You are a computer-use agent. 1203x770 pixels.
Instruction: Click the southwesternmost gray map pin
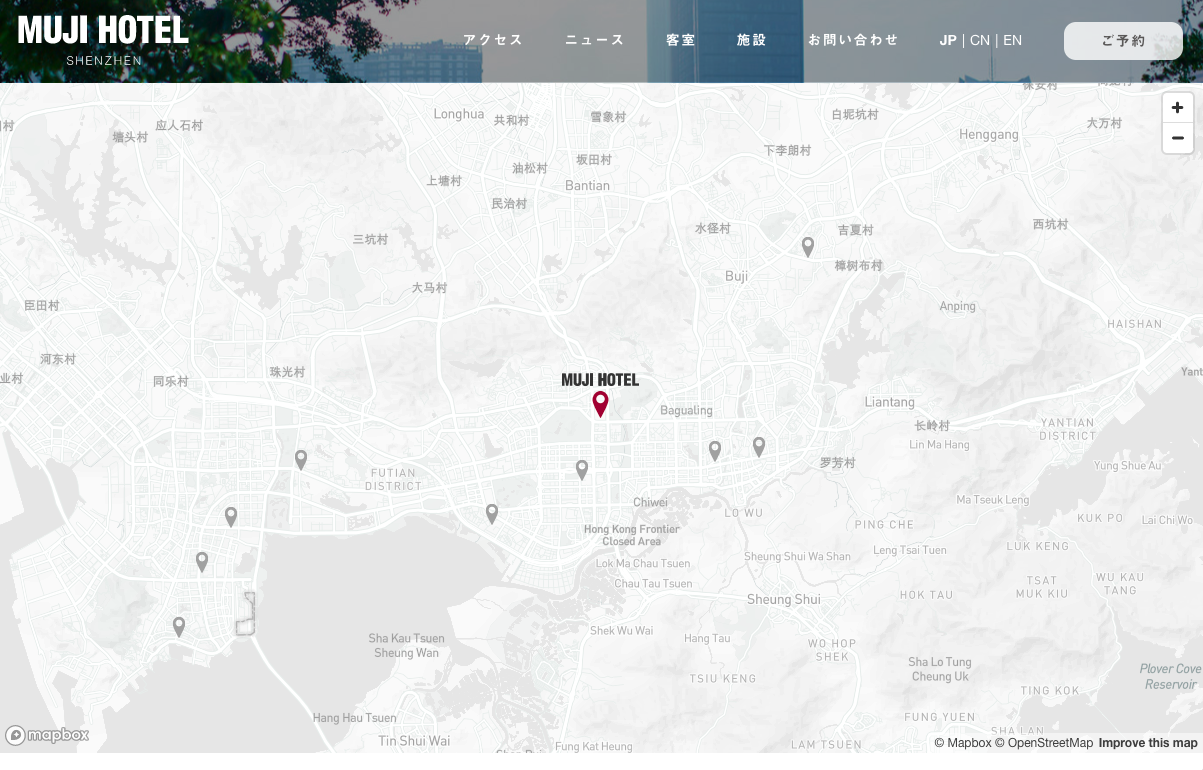[x=179, y=626]
